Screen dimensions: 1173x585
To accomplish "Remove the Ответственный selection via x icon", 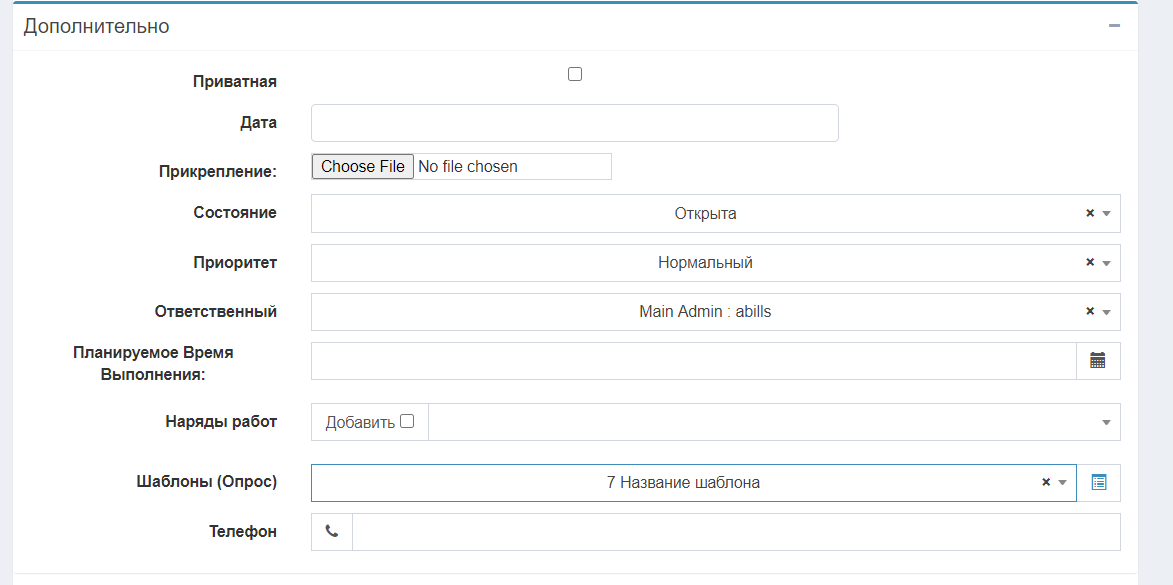I will pos(1090,312).
